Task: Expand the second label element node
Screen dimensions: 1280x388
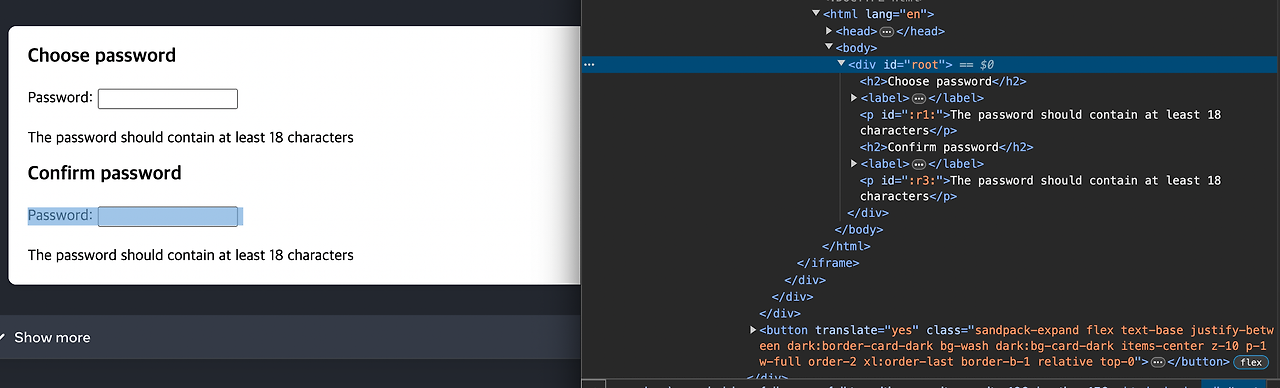Action: [854, 164]
